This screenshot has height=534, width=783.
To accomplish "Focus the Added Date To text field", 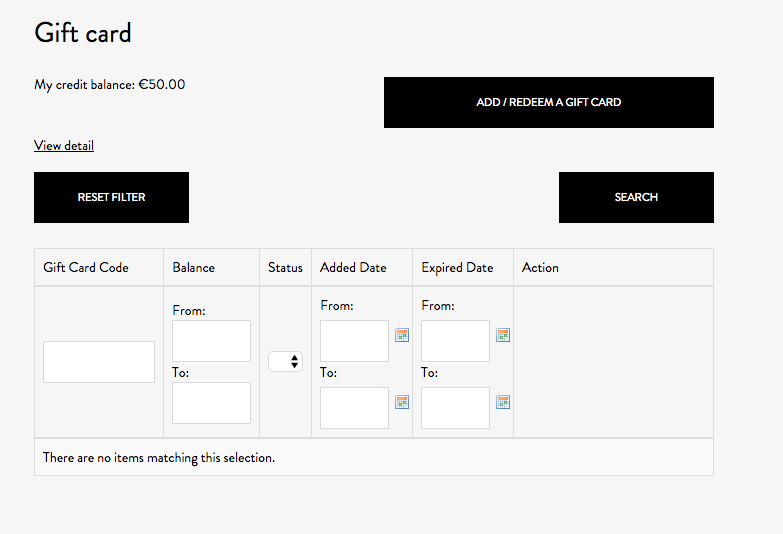I will coord(355,408).
